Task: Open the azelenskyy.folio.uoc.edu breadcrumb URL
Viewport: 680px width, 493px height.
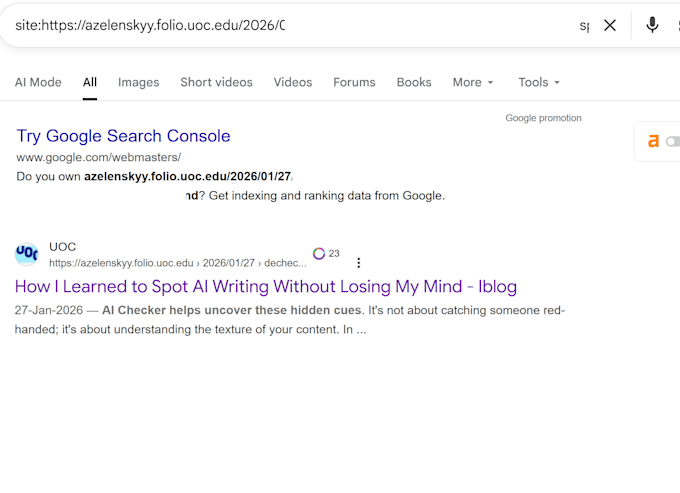Action: pyautogui.click(x=178, y=263)
